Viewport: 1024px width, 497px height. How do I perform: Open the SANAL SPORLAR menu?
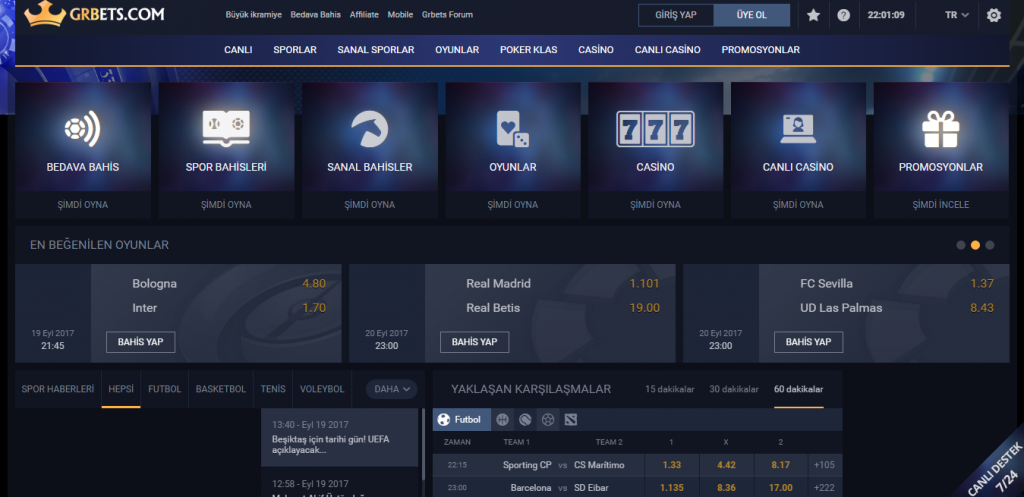376,50
